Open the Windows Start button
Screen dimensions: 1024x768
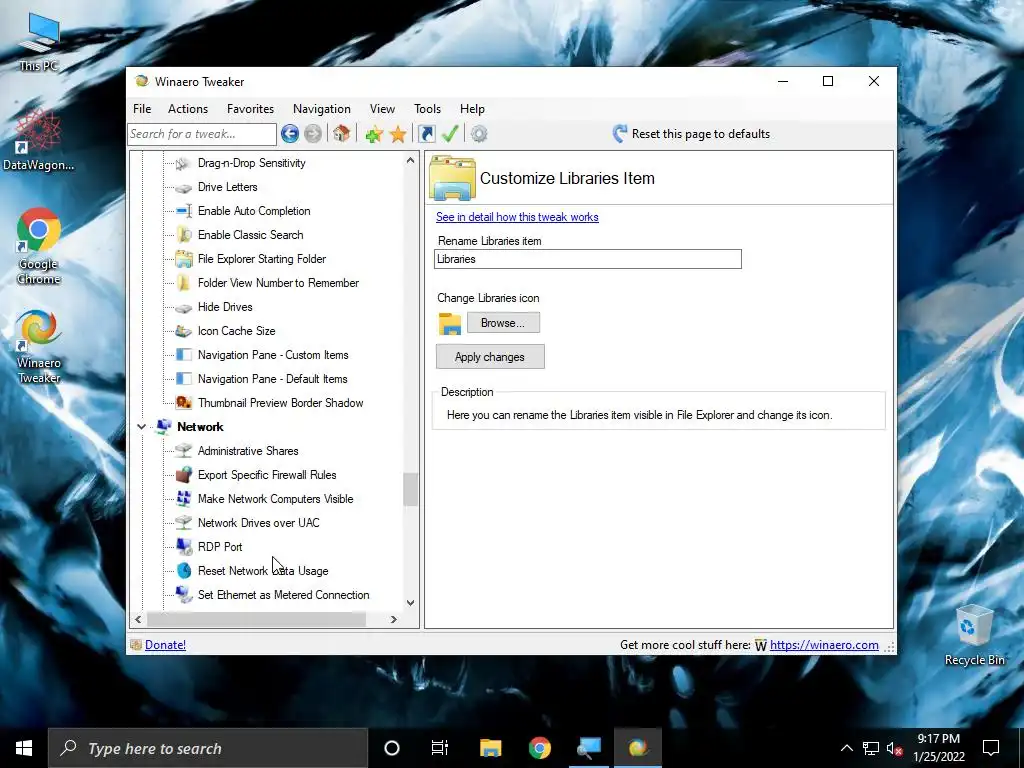(x=24, y=748)
